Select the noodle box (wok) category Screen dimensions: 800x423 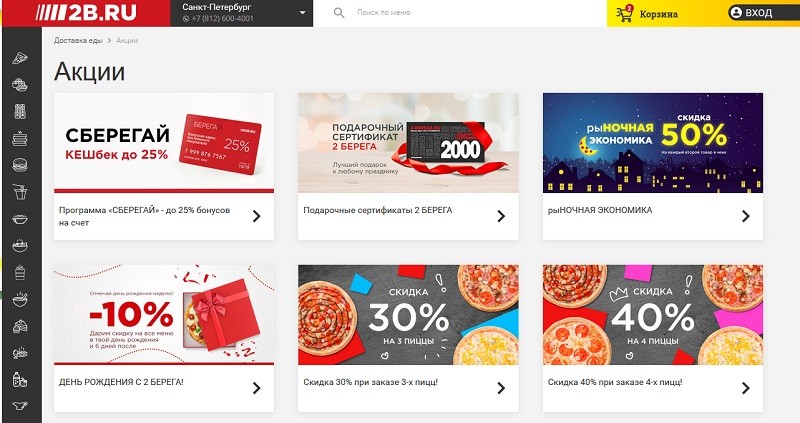click(20, 192)
